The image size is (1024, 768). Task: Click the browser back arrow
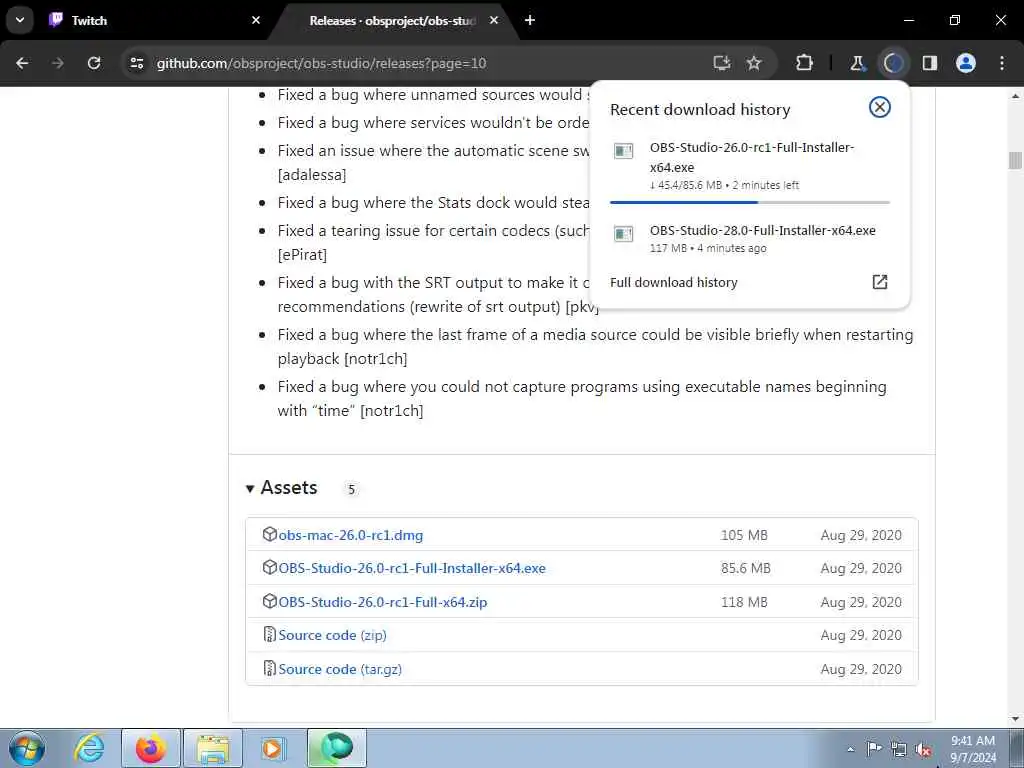coord(22,63)
